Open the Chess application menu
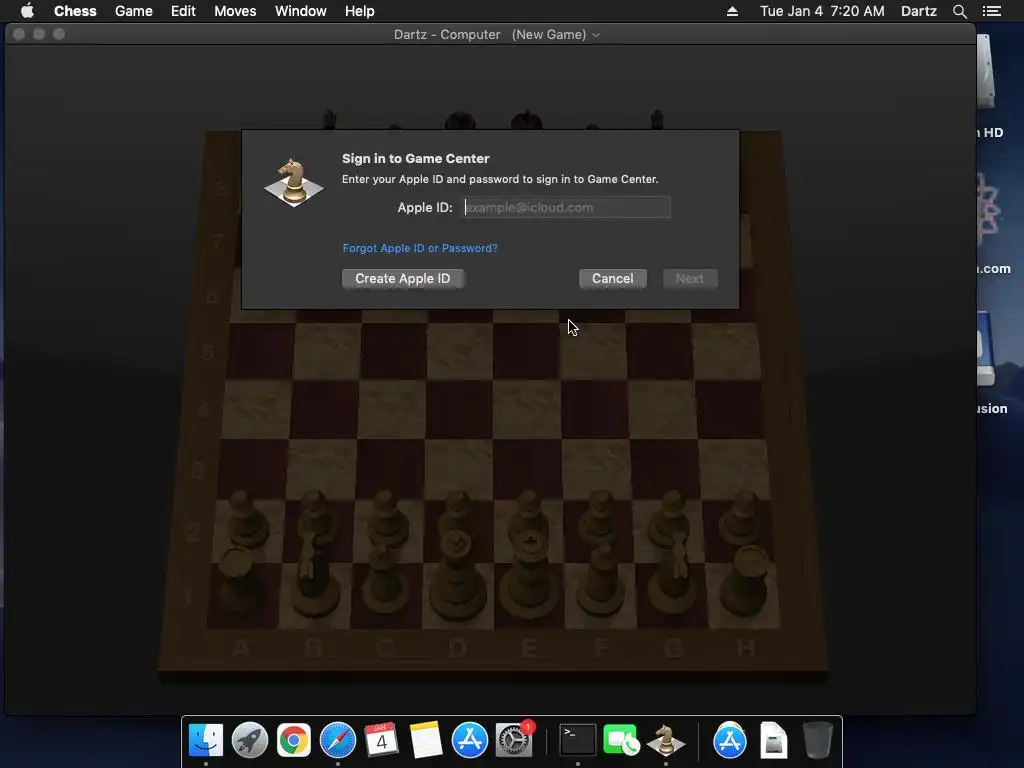The image size is (1024, 768). coord(75,11)
